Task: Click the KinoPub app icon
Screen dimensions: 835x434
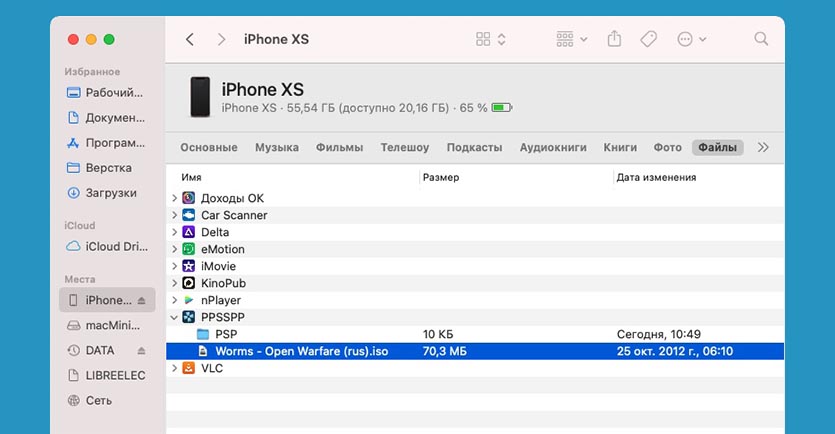Action: (189, 283)
